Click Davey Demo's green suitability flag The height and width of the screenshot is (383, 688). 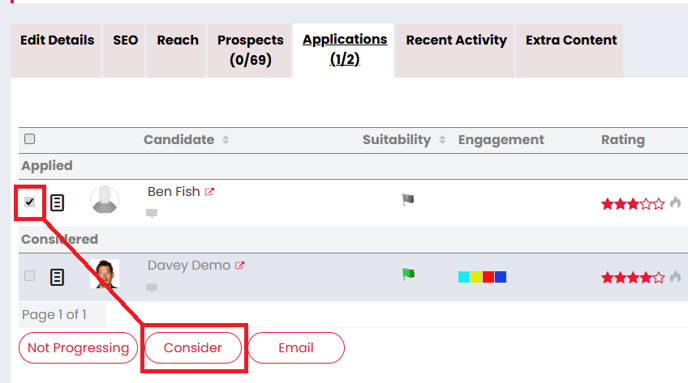tap(408, 274)
